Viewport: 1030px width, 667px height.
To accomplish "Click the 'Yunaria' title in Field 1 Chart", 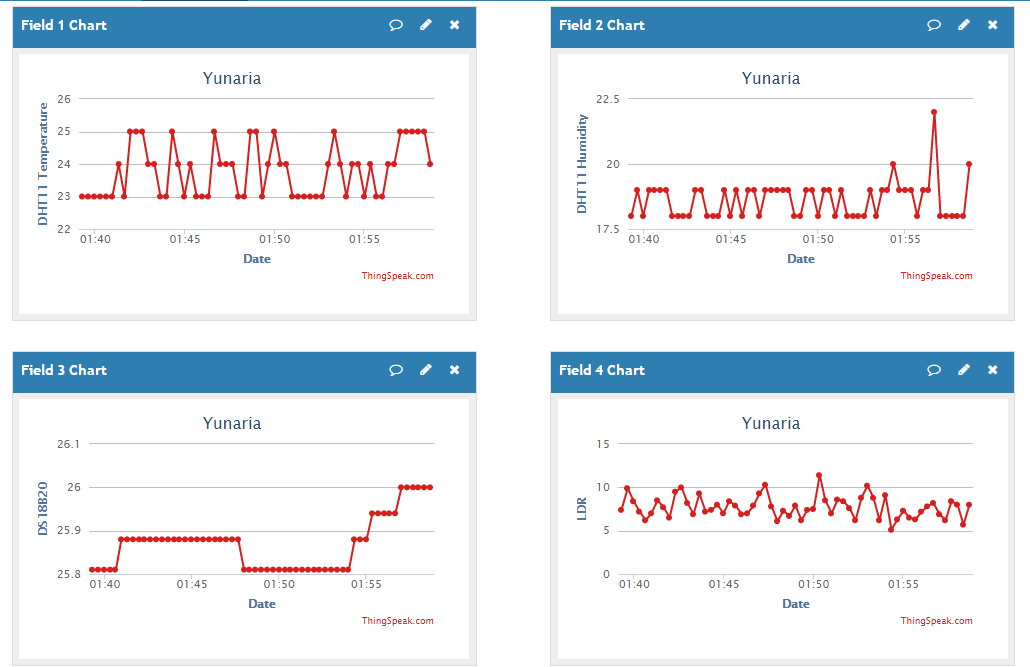I will [x=232, y=78].
